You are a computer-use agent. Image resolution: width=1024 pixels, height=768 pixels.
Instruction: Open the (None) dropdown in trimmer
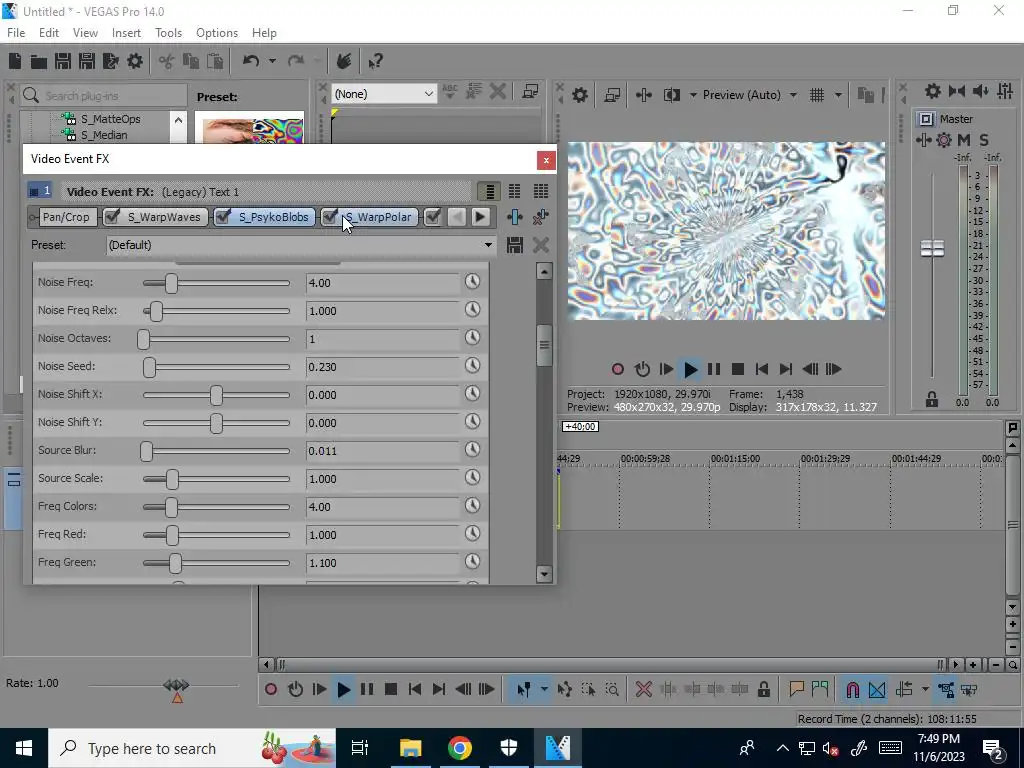[x=383, y=94]
